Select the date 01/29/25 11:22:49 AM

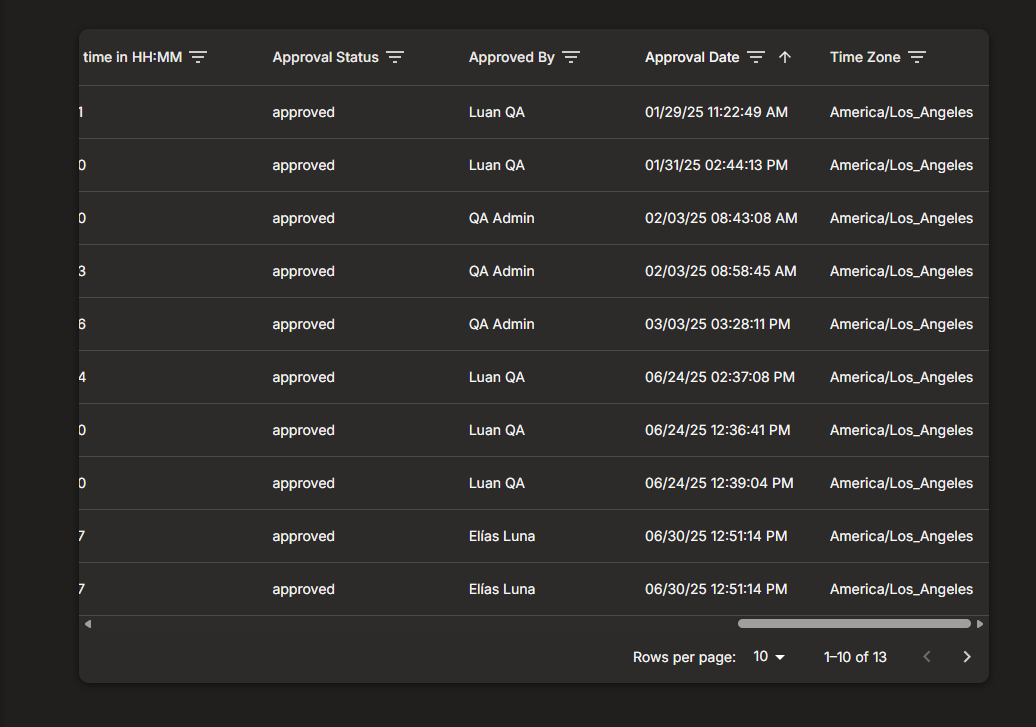click(x=716, y=112)
